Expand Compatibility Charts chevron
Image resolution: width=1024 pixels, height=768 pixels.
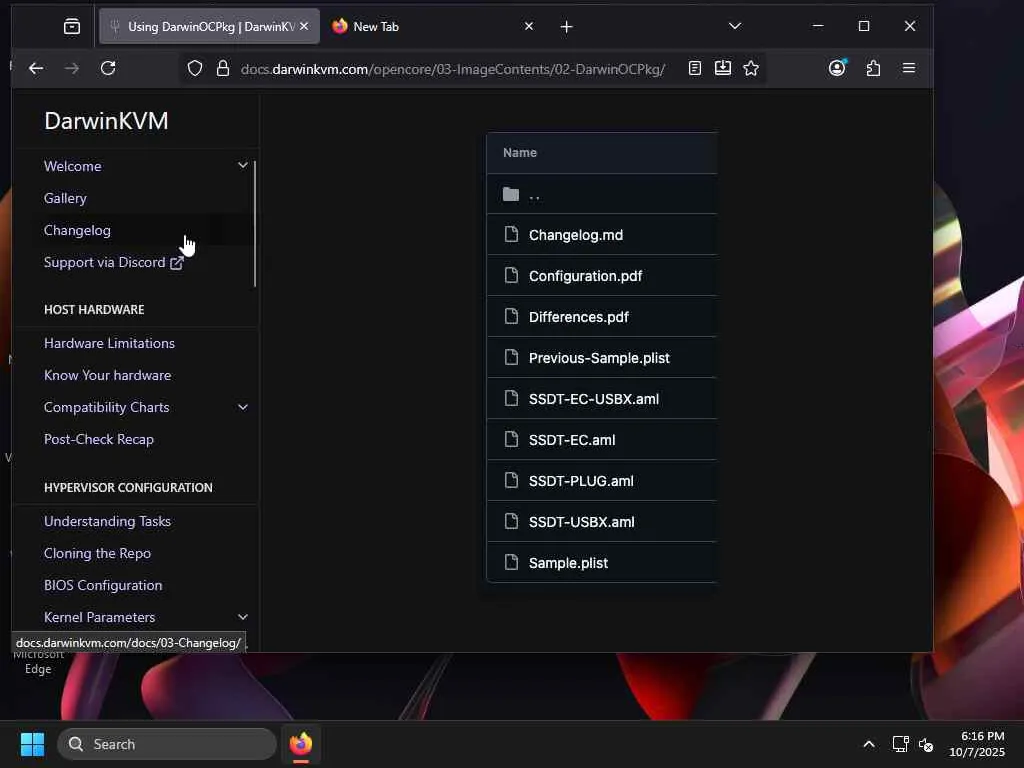pyautogui.click(x=243, y=407)
